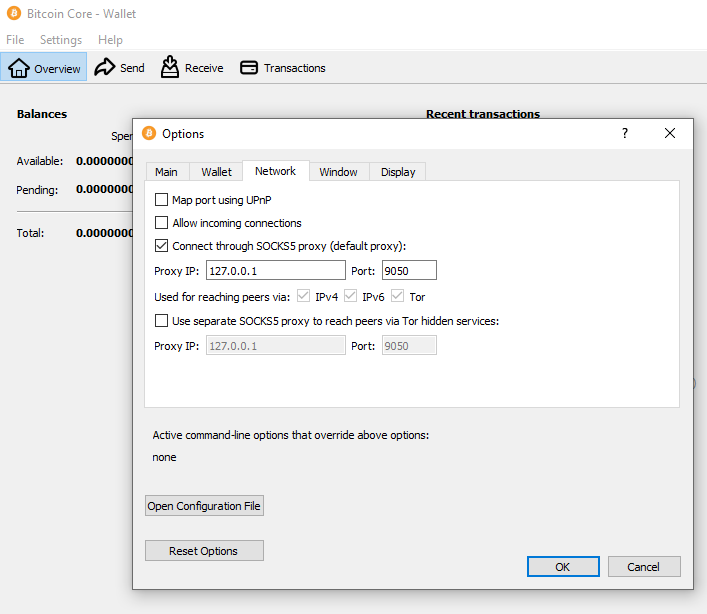Open the Transactions page
Screen dimensions: 707x614
(283, 68)
